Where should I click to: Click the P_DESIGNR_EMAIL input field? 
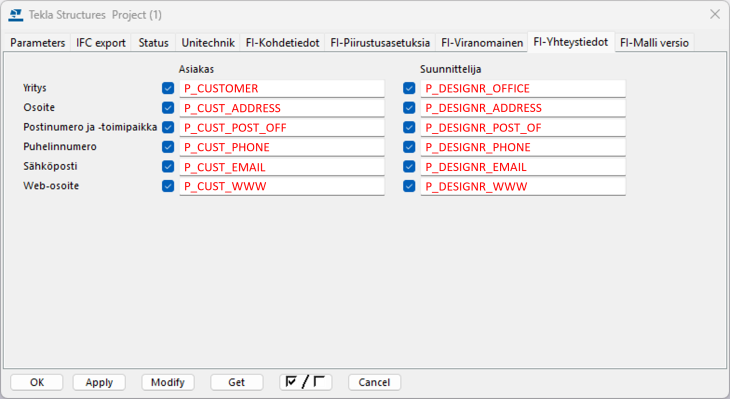tap(523, 167)
